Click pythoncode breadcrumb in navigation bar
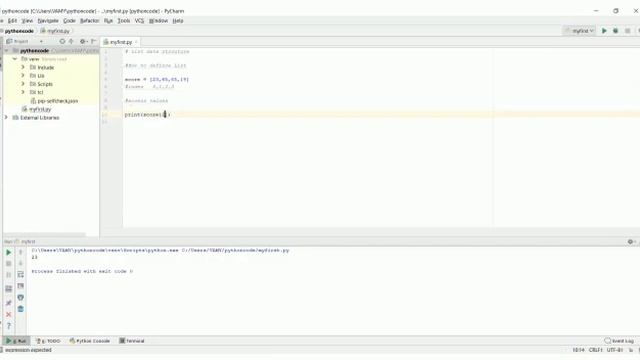This screenshot has width=640, height=360. coord(19,31)
